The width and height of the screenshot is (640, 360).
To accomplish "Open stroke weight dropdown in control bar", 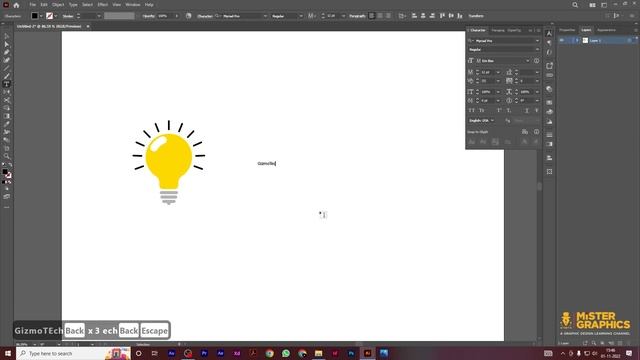I will coord(98,16).
